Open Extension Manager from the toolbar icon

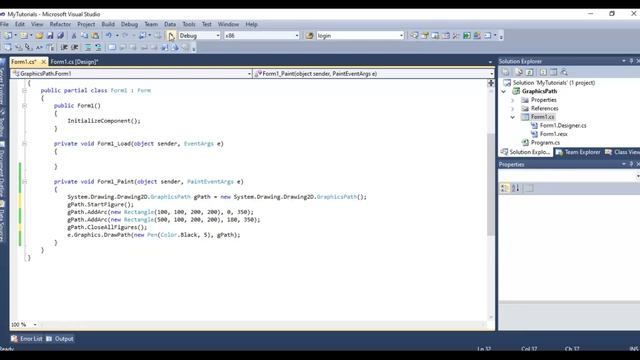[x=477, y=36]
